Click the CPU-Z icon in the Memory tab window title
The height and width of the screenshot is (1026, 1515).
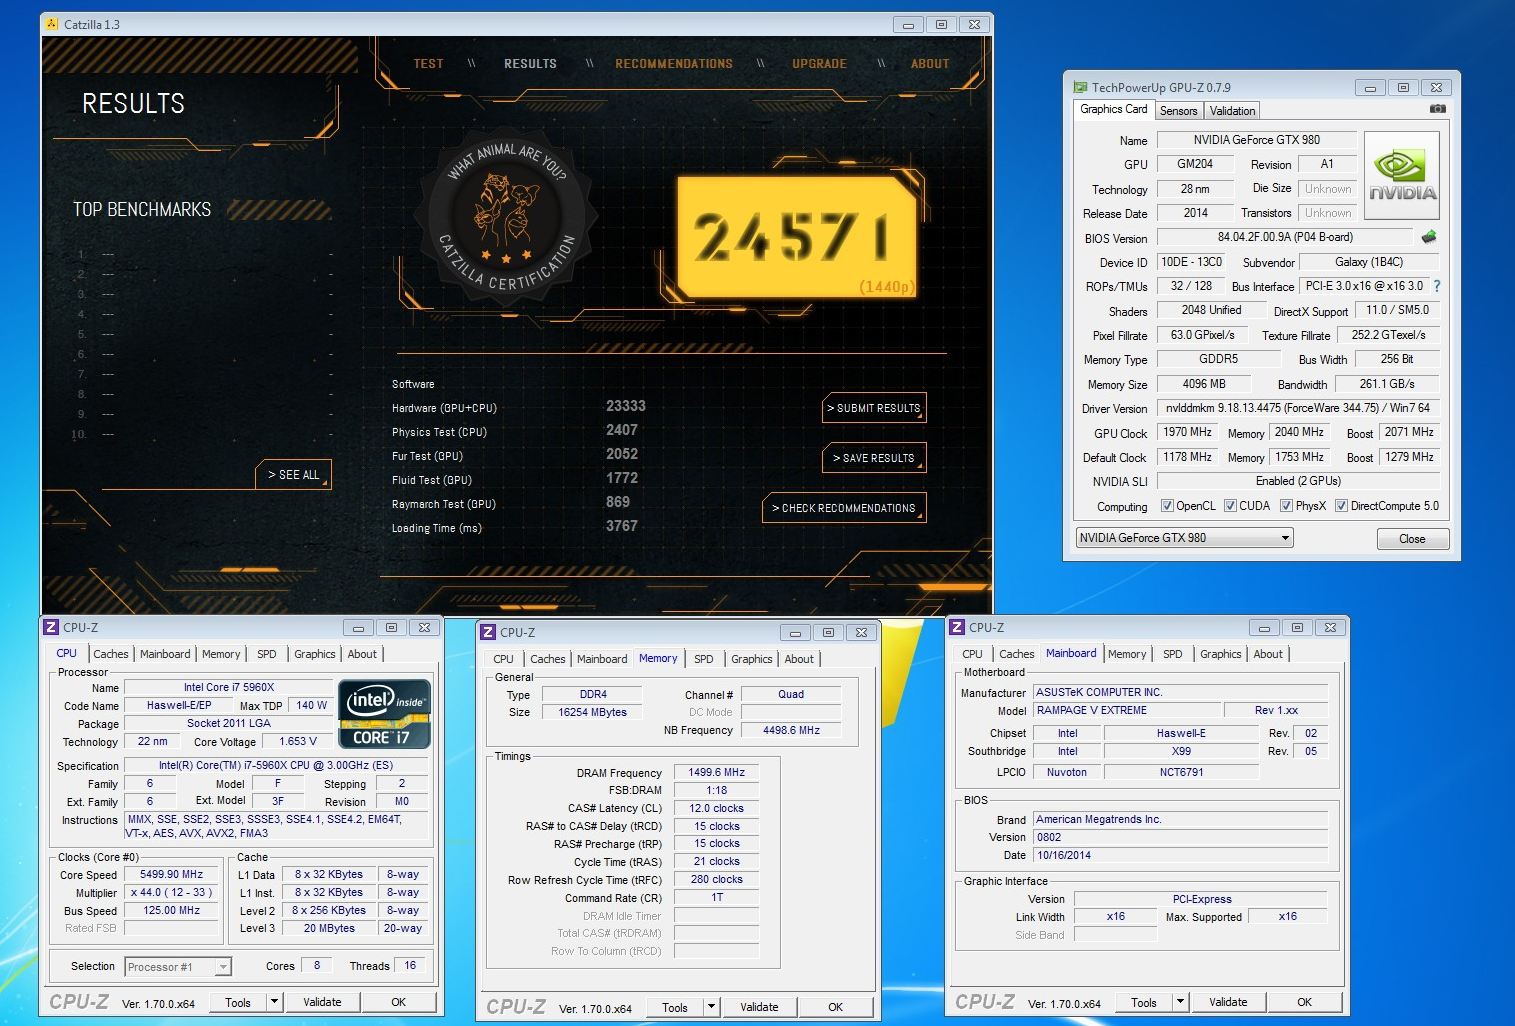(x=488, y=632)
